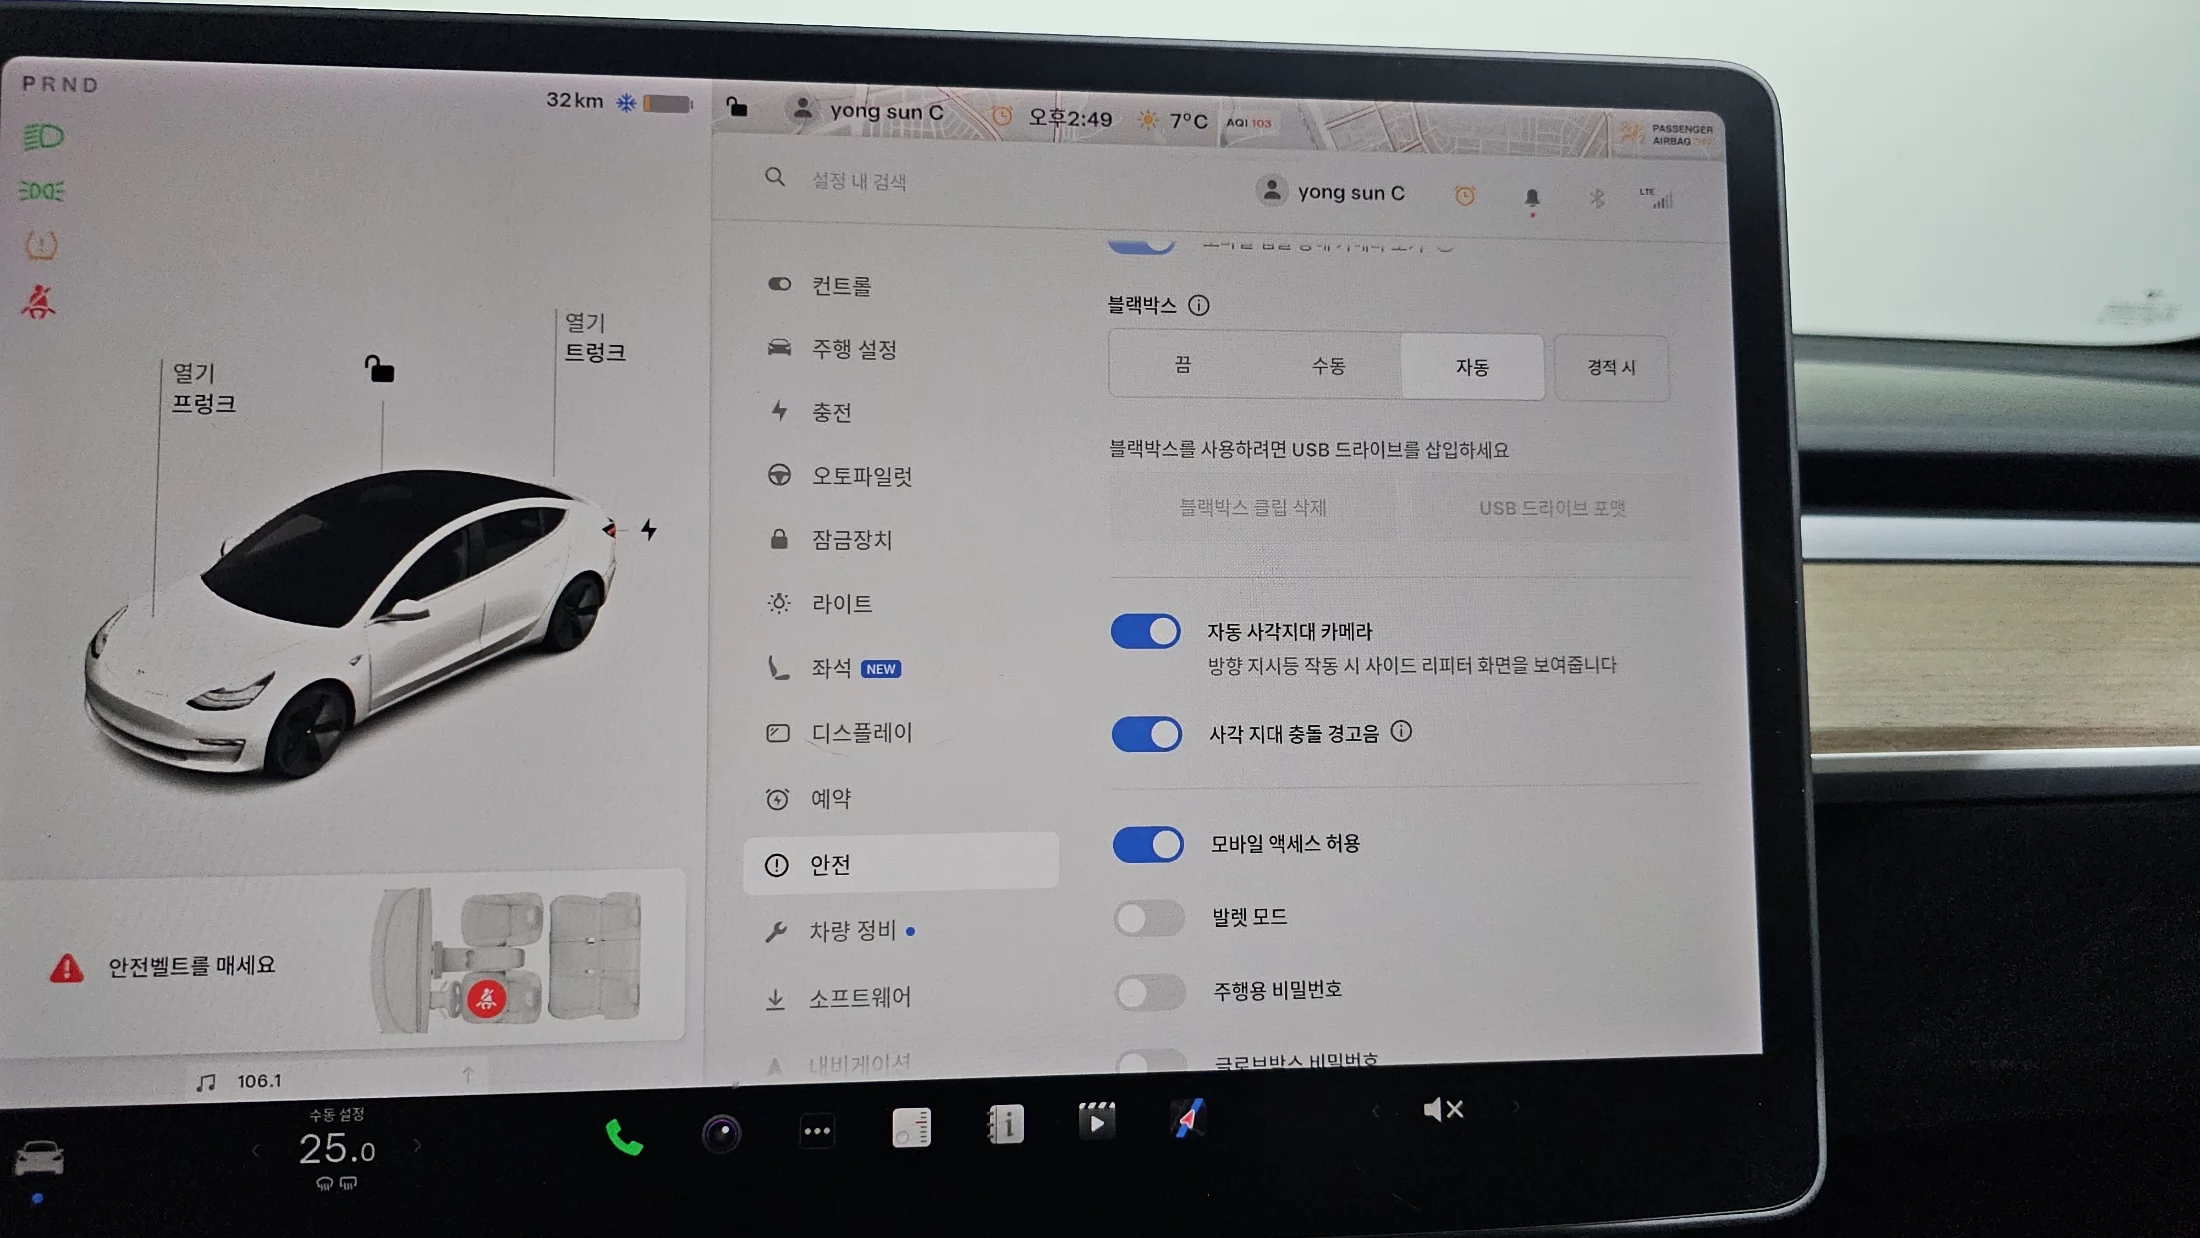Image resolution: width=2200 pixels, height=1238 pixels.
Task: Click the 설정 내 검색 search field
Action: [858, 181]
